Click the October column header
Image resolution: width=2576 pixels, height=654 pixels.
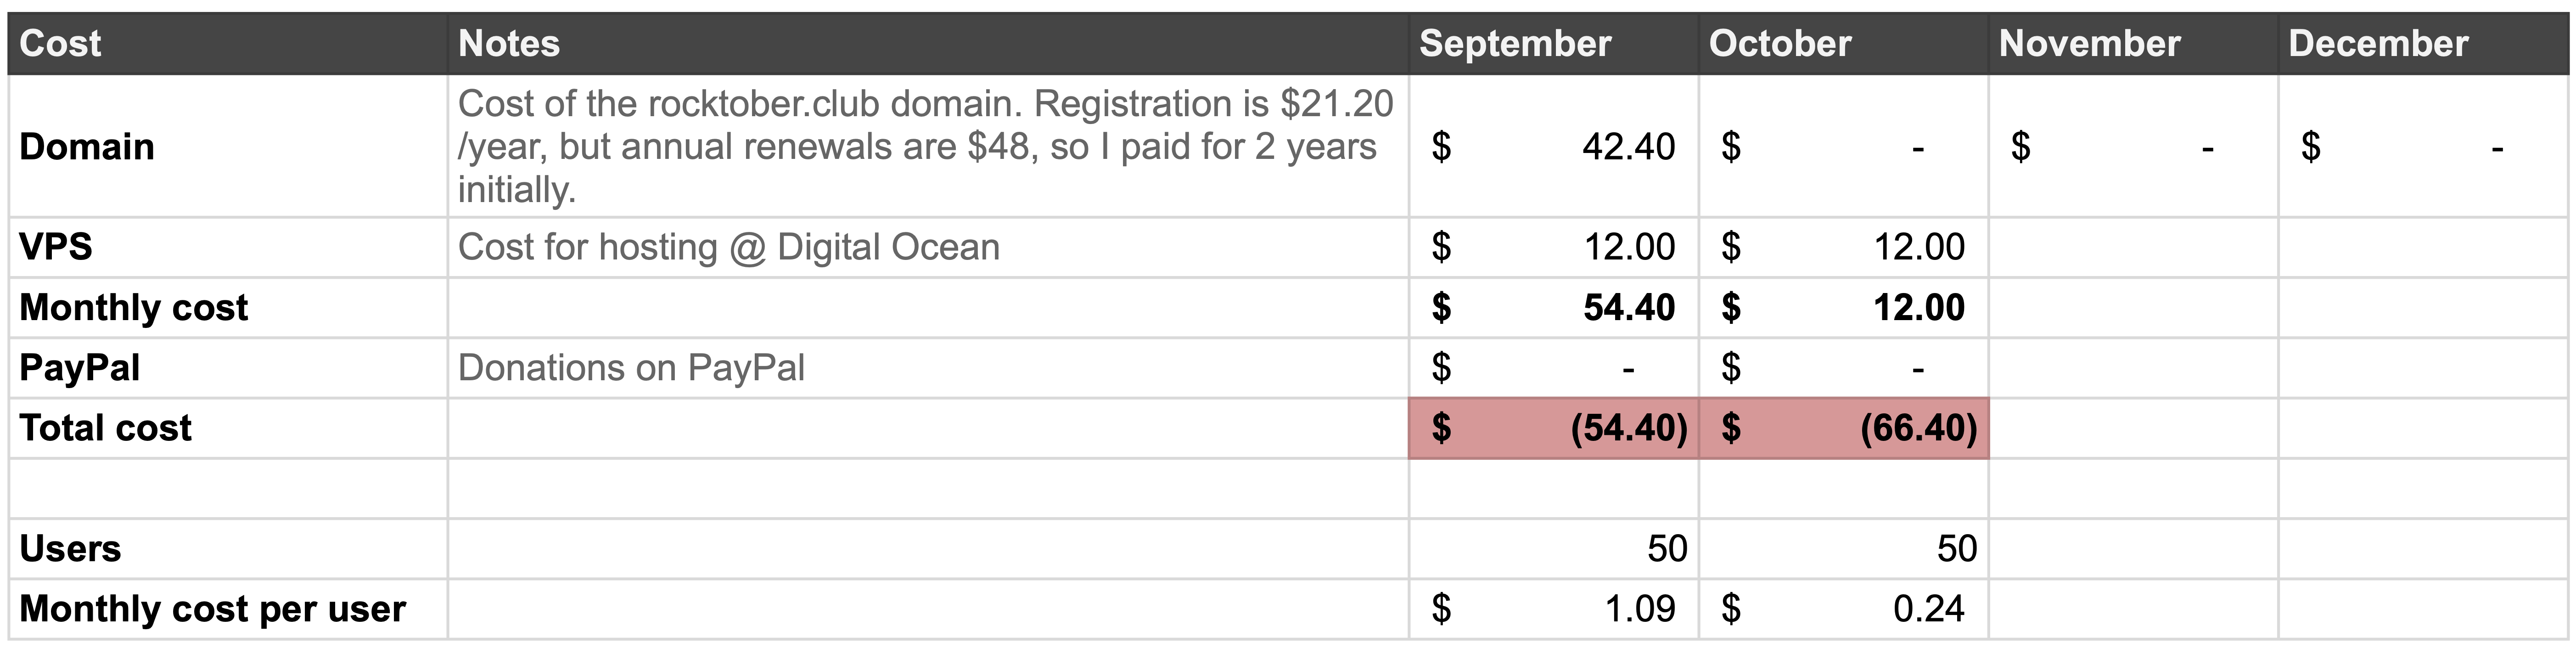1843,44
